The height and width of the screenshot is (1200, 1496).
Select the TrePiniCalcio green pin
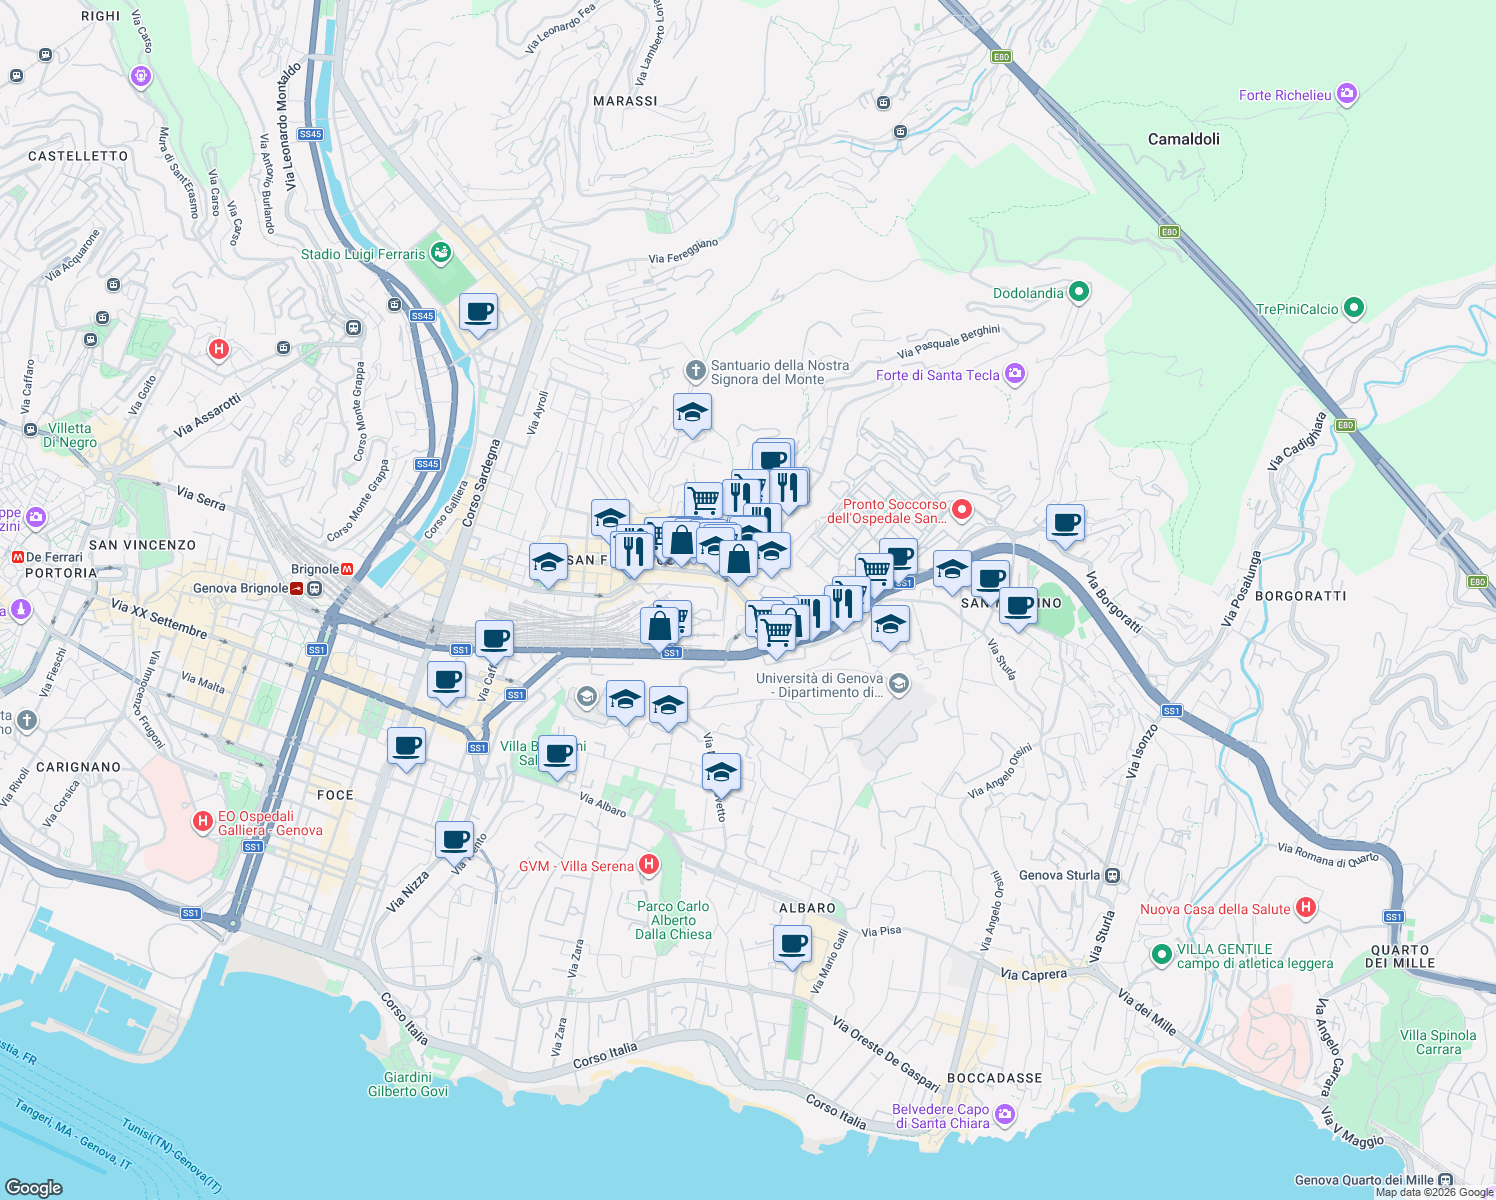pos(1354,308)
